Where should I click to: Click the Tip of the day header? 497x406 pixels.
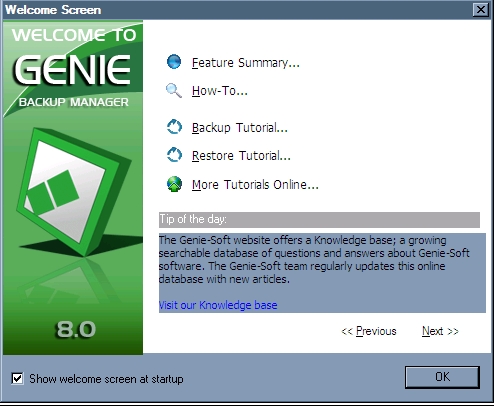tap(319, 220)
